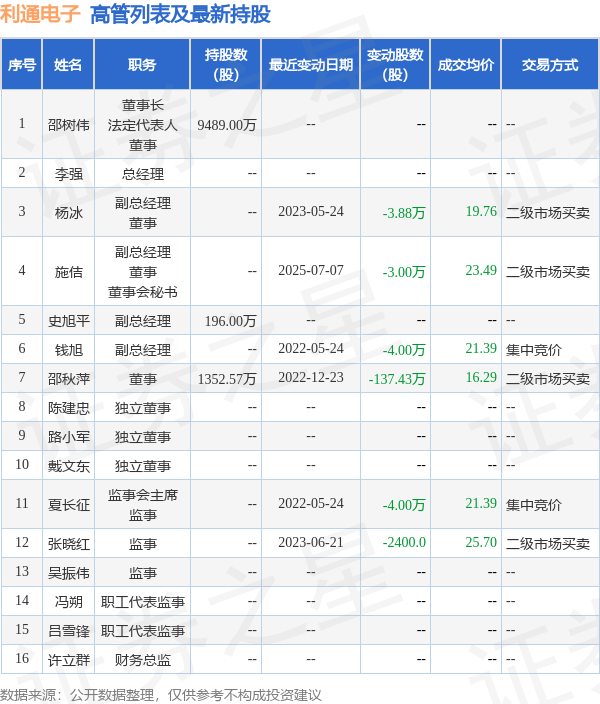Click the name 许立群
600x704 pixels.
[x=69, y=660]
